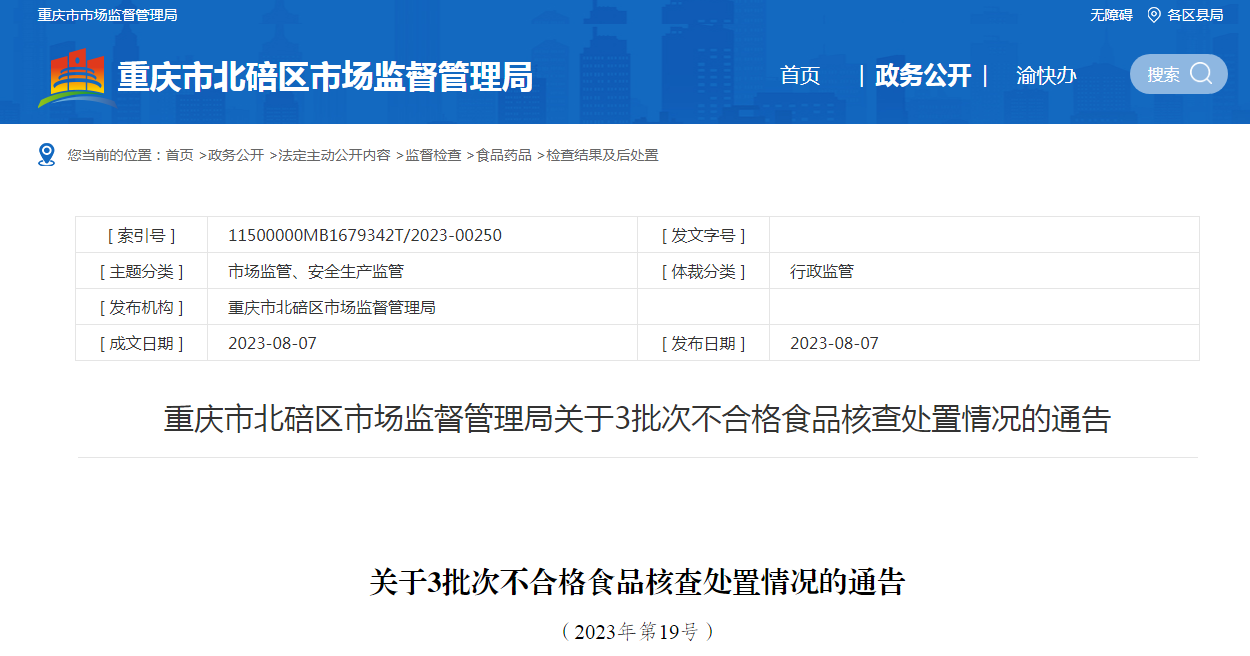1250x656 pixels.
Task: Click the 您当前的位置 breadcrumb label
Action: (115, 155)
